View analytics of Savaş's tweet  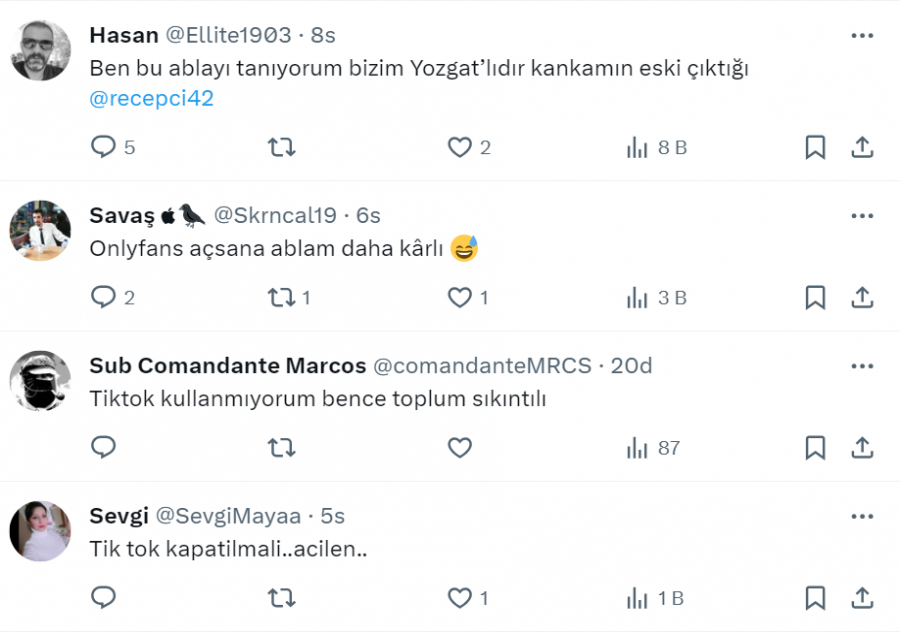637,298
